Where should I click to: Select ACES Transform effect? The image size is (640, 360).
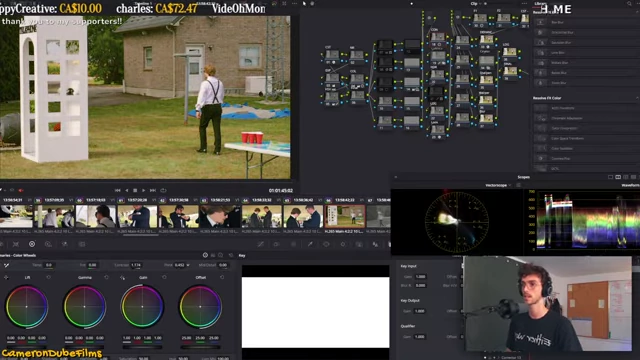pyautogui.click(x=587, y=108)
